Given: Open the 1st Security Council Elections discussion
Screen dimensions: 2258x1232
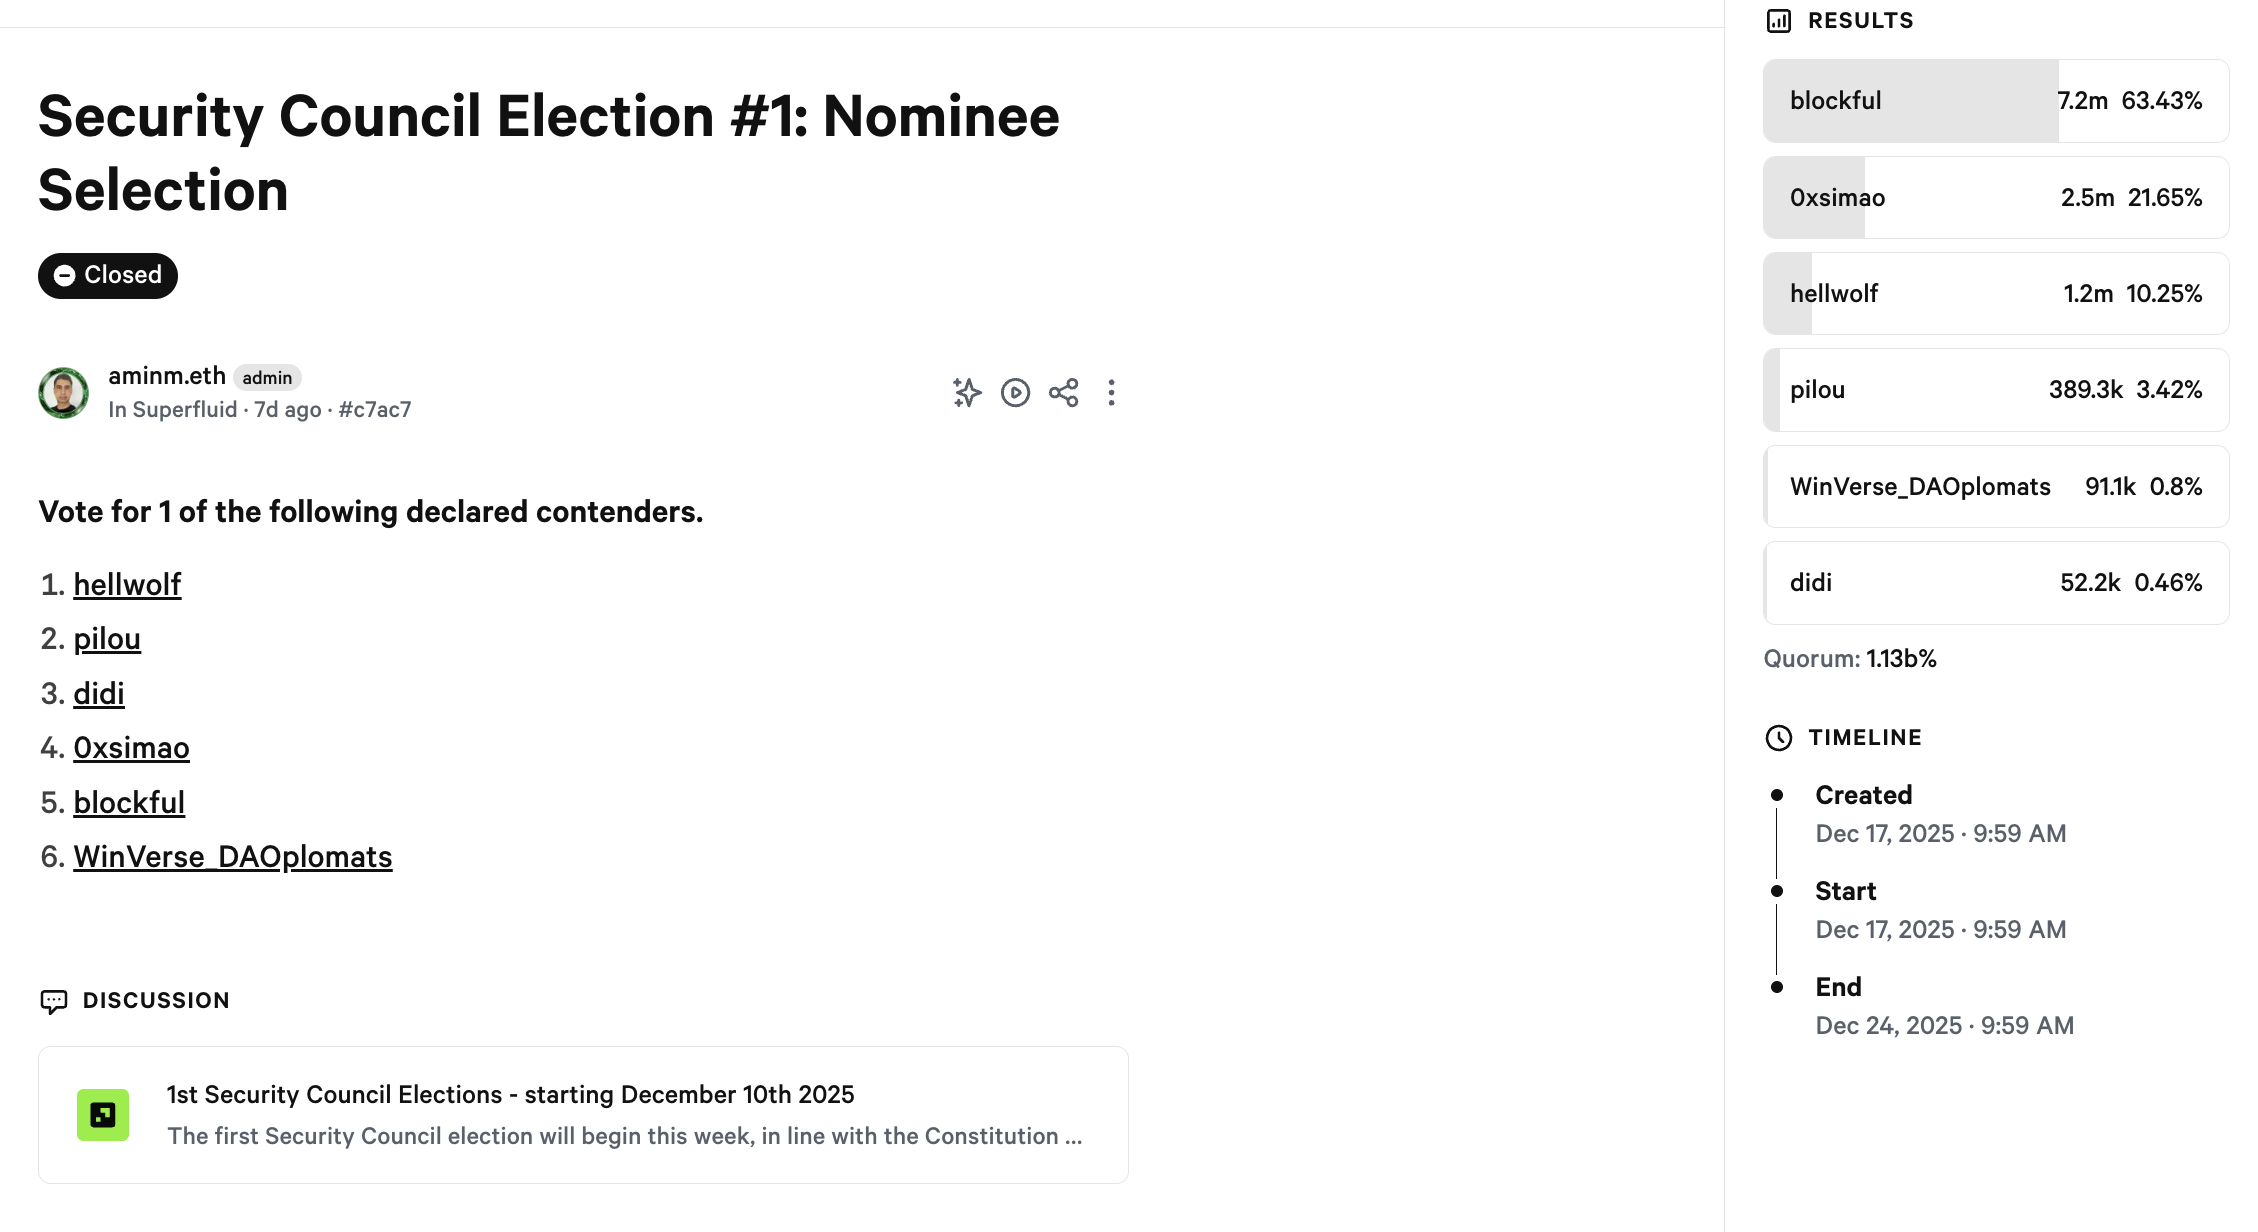Looking at the screenshot, I should pos(510,1095).
